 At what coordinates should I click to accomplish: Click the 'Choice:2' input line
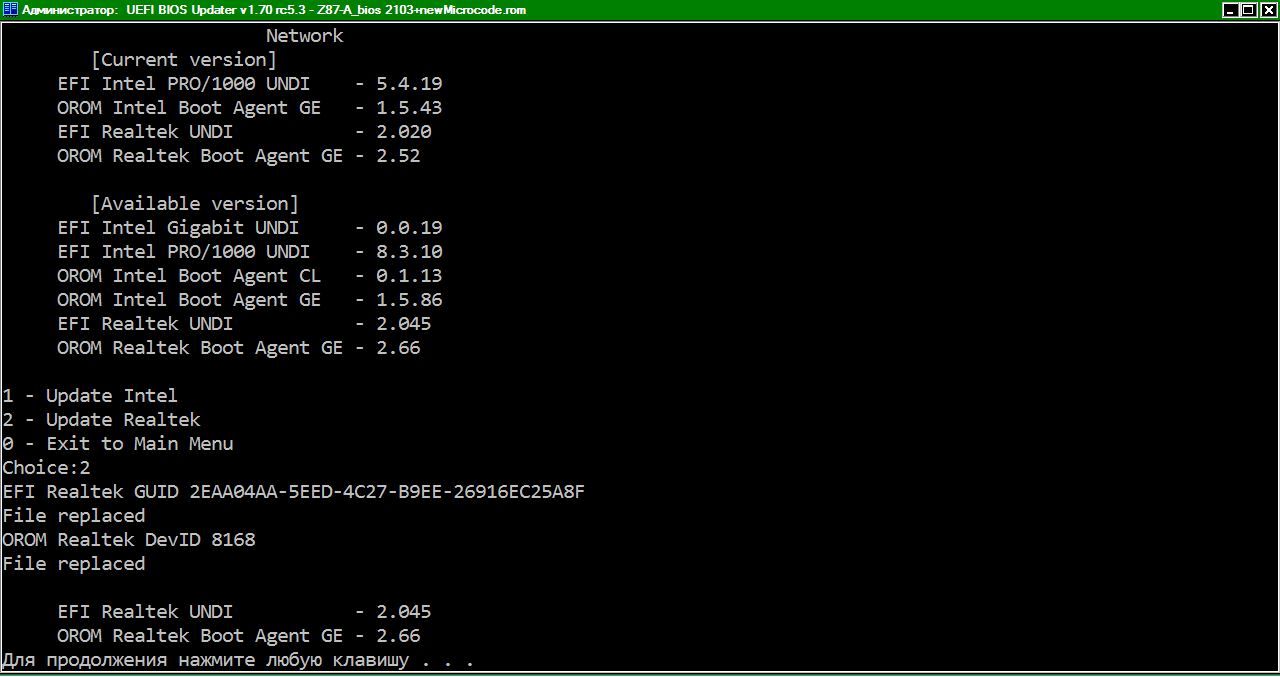point(46,468)
